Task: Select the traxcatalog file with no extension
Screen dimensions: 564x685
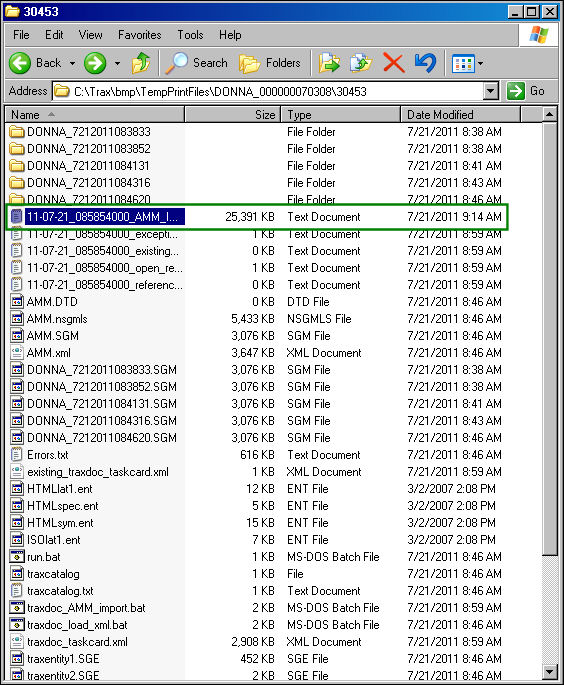Action: pyautogui.click(x=53, y=574)
